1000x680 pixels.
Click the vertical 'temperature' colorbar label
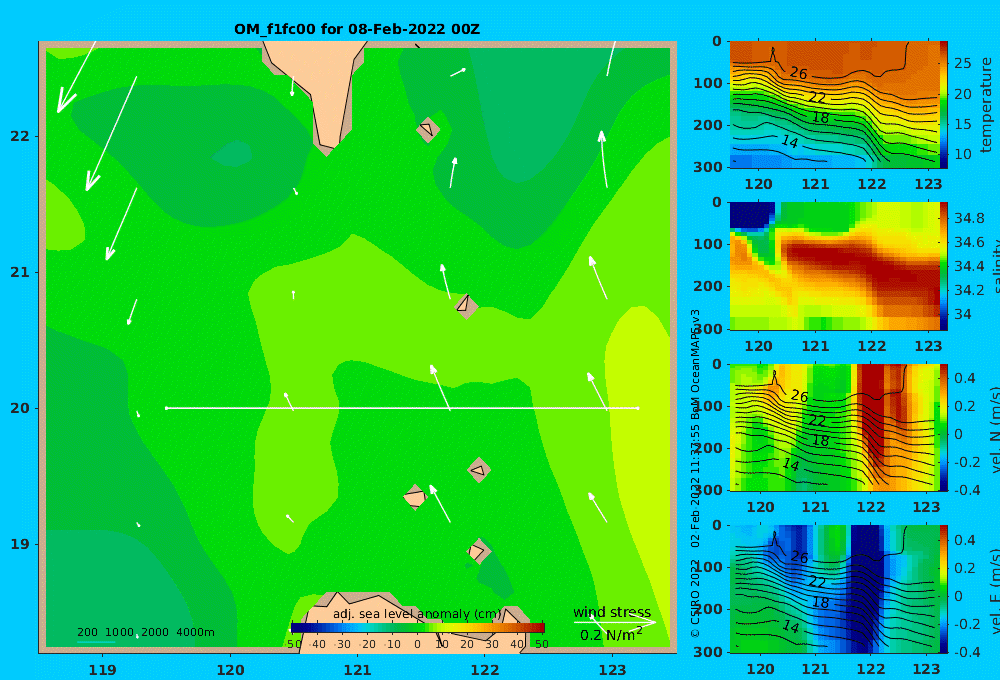tap(986, 105)
